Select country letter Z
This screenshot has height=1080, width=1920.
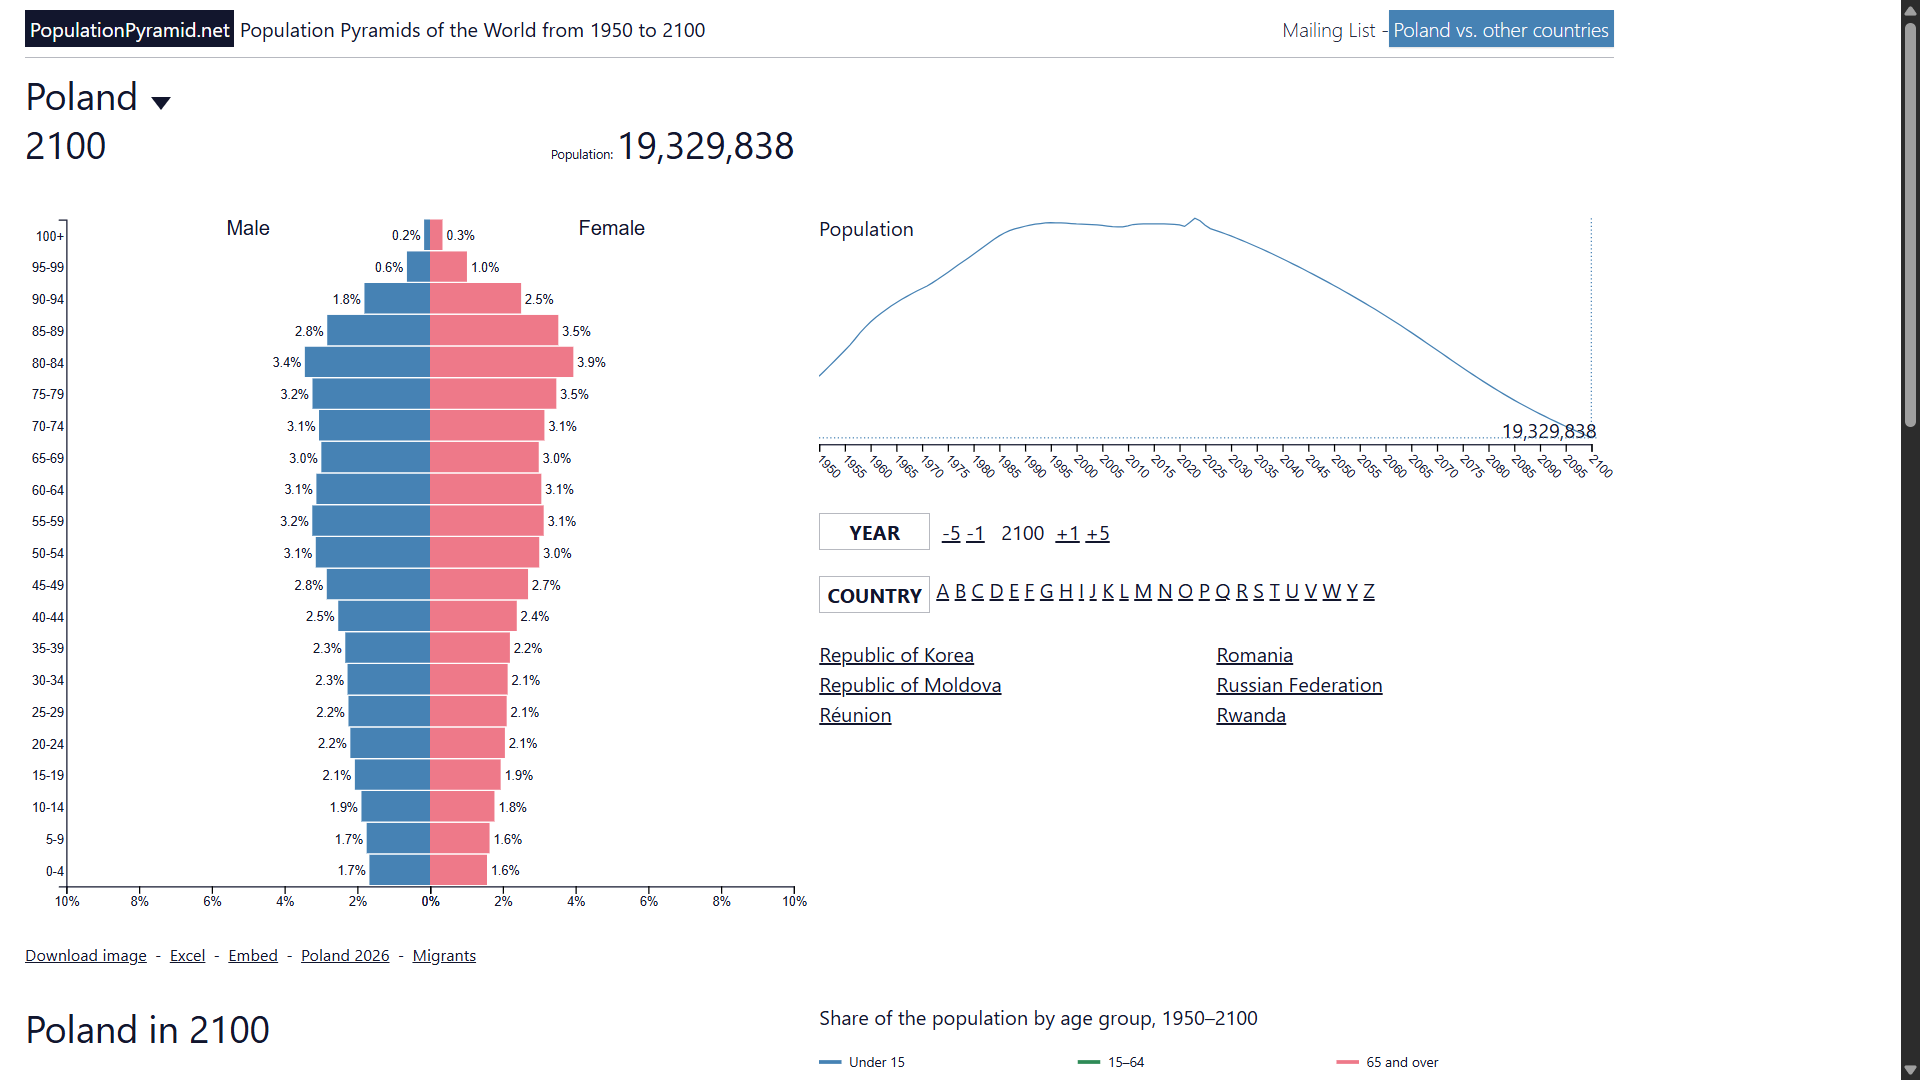(1369, 591)
